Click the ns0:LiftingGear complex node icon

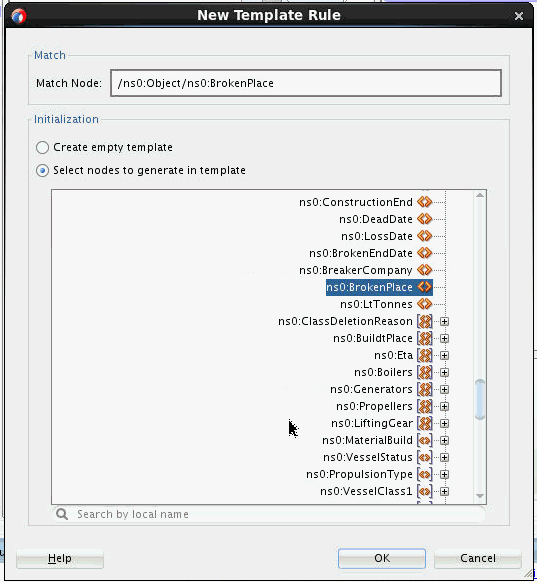pos(425,424)
